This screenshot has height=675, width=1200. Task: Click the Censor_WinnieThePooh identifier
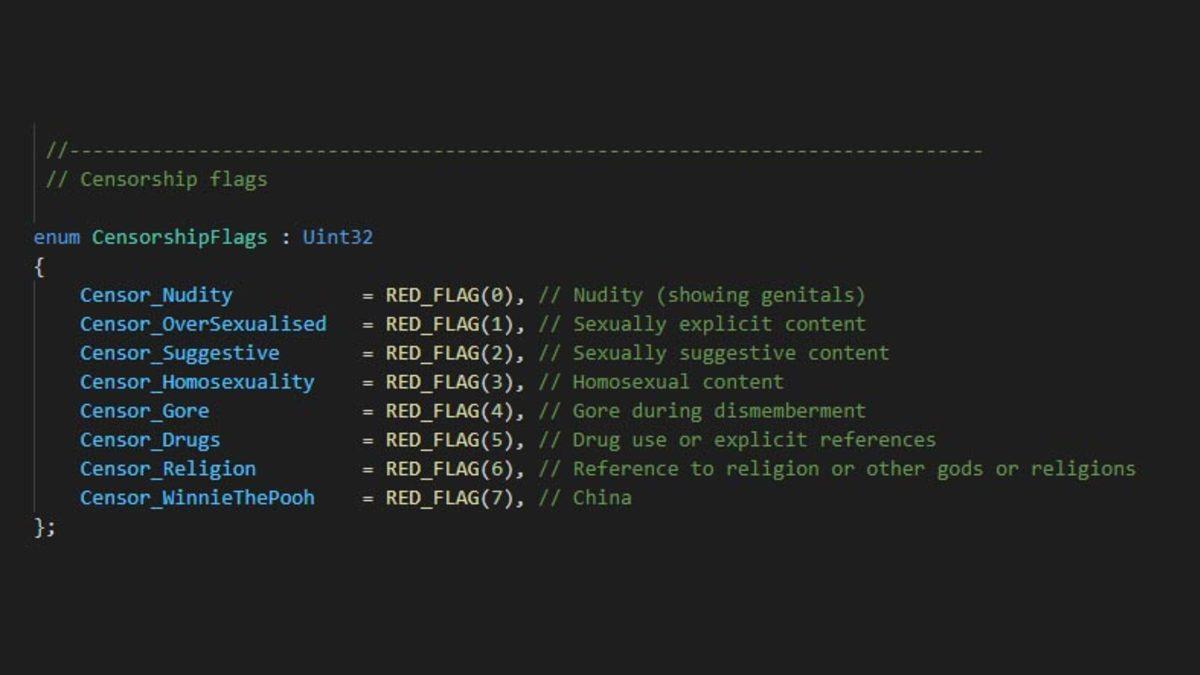click(x=197, y=498)
